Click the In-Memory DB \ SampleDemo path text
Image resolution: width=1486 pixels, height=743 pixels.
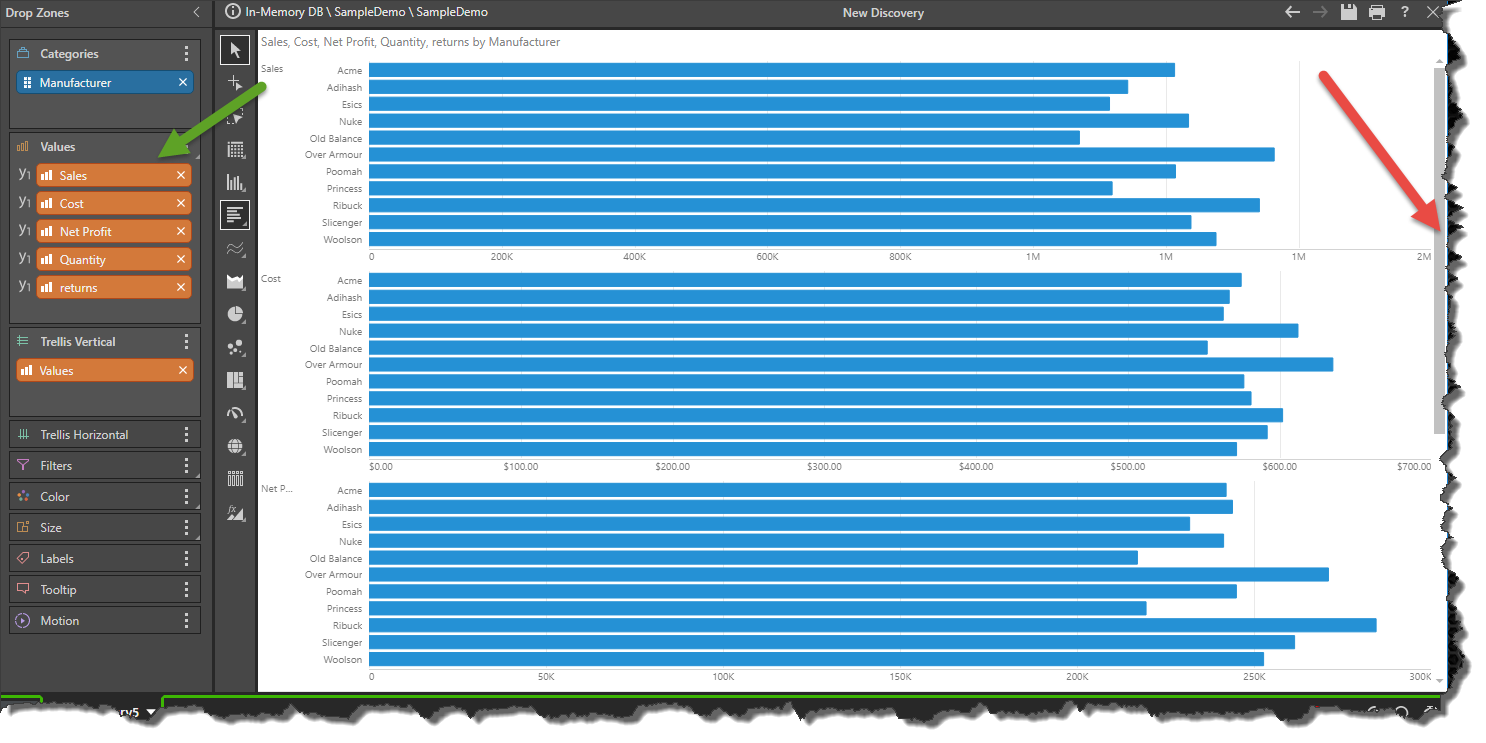(367, 13)
